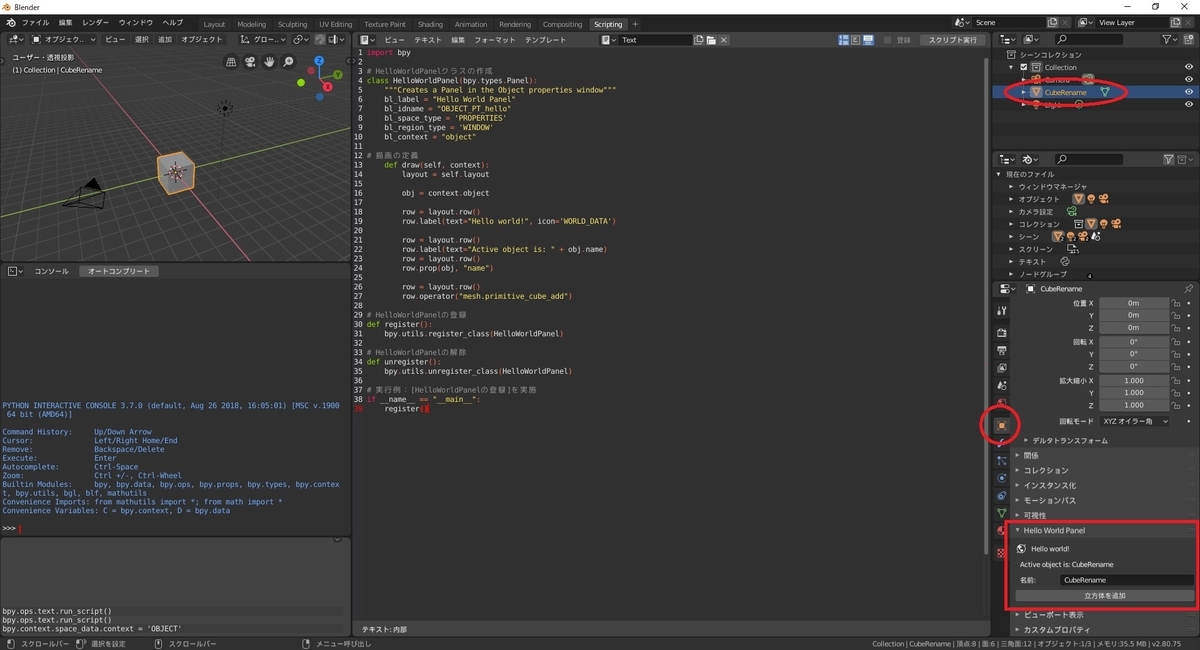
Task: Add a new workspace with plus button
Action: [x=635, y=24]
